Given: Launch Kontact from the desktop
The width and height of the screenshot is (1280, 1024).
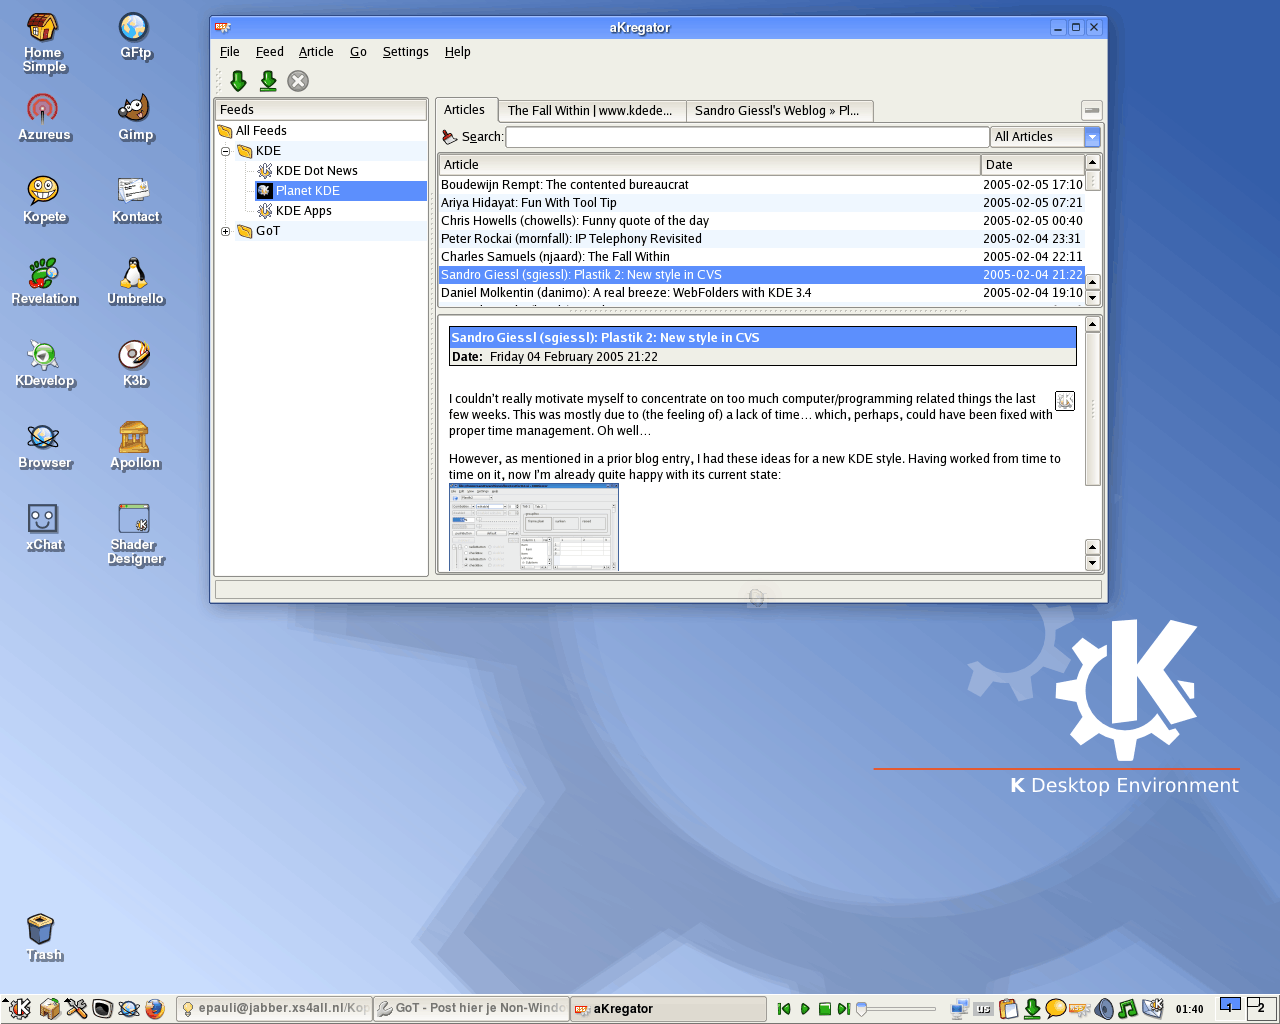Looking at the screenshot, I should [135, 200].
